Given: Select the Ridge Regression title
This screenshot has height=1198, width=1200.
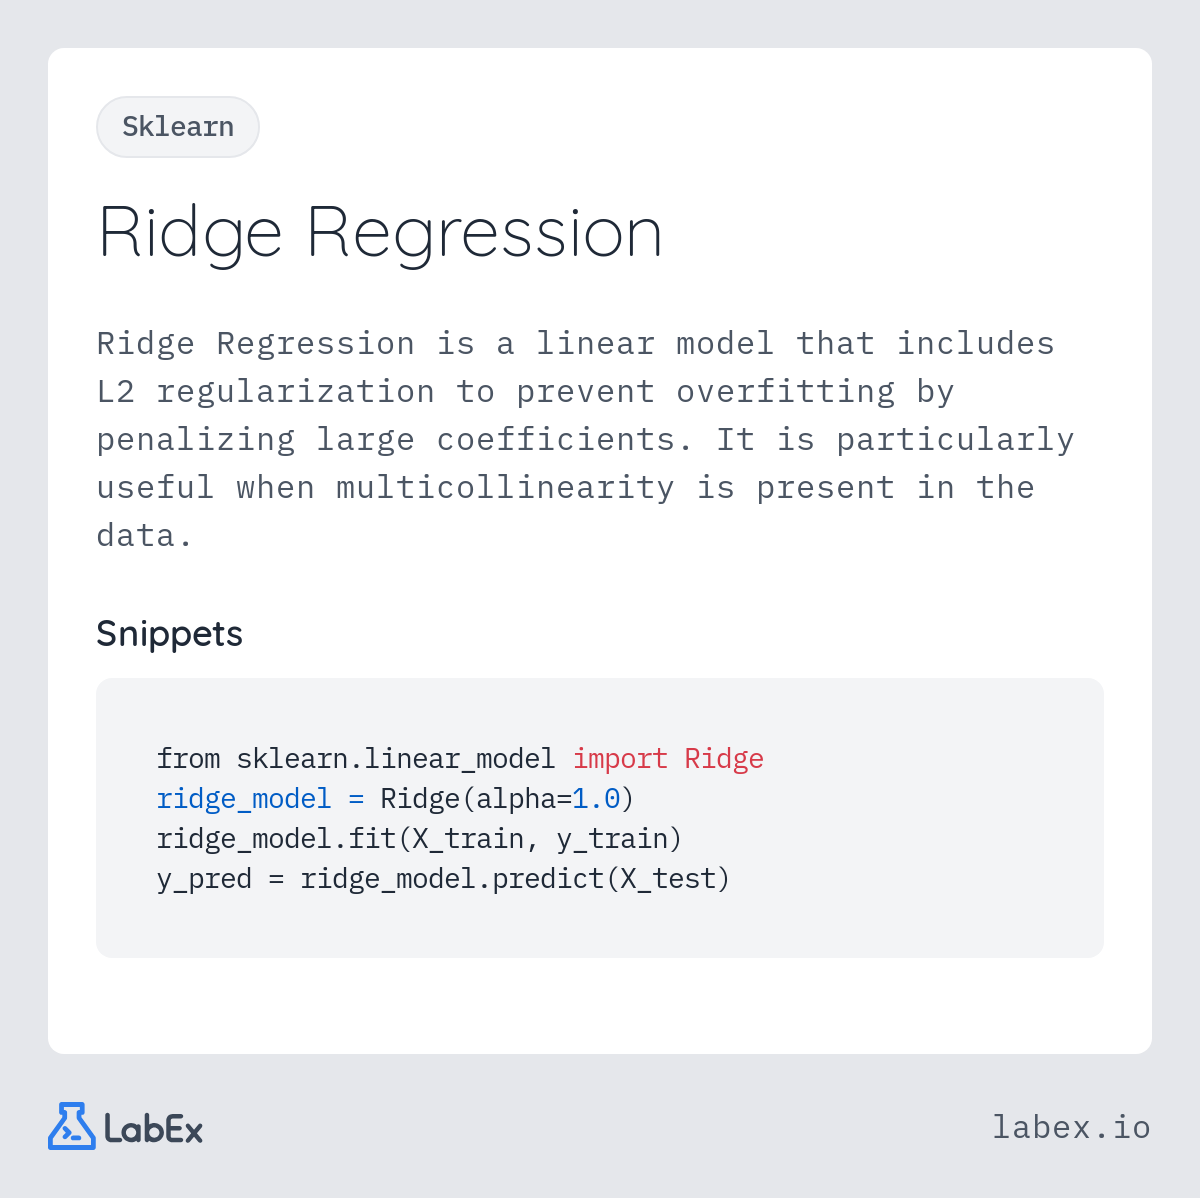Looking at the screenshot, I should point(380,234).
